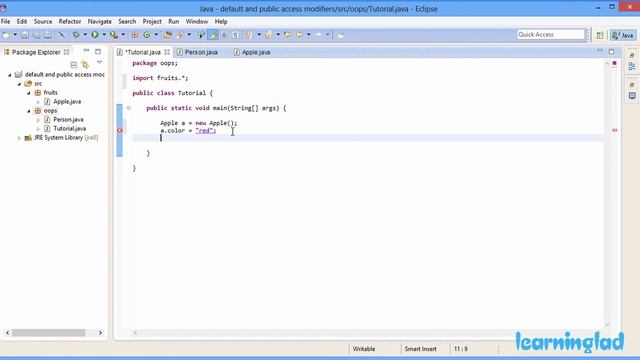Click the Package Explorer horizontal scrollbar
Viewport: 640px width, 360px height.
pyautogui.click(x=49, y=333)
